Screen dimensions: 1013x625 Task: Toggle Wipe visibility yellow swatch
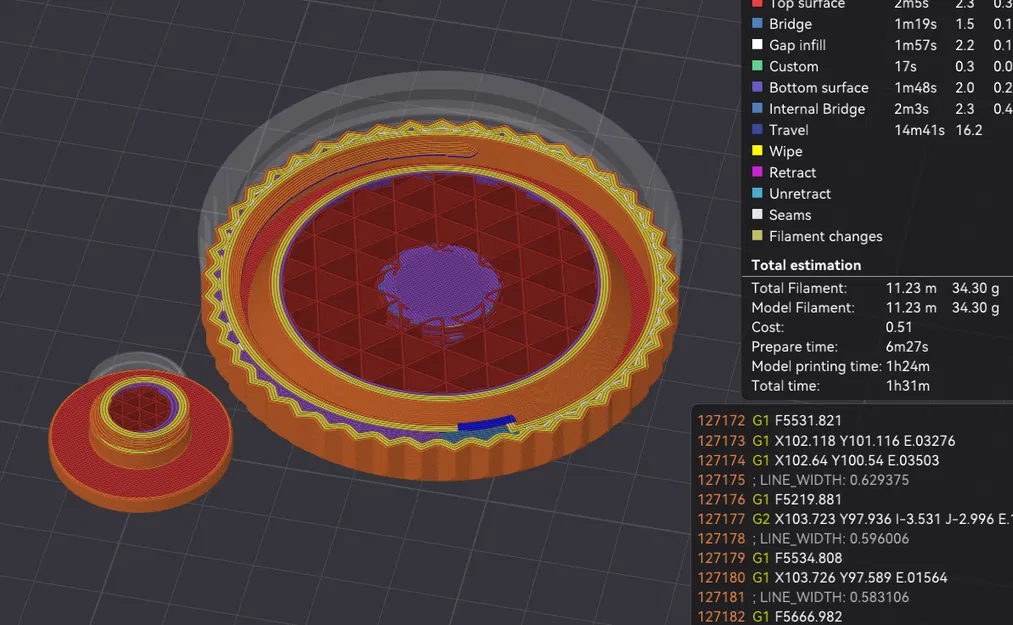click(757, 151)
